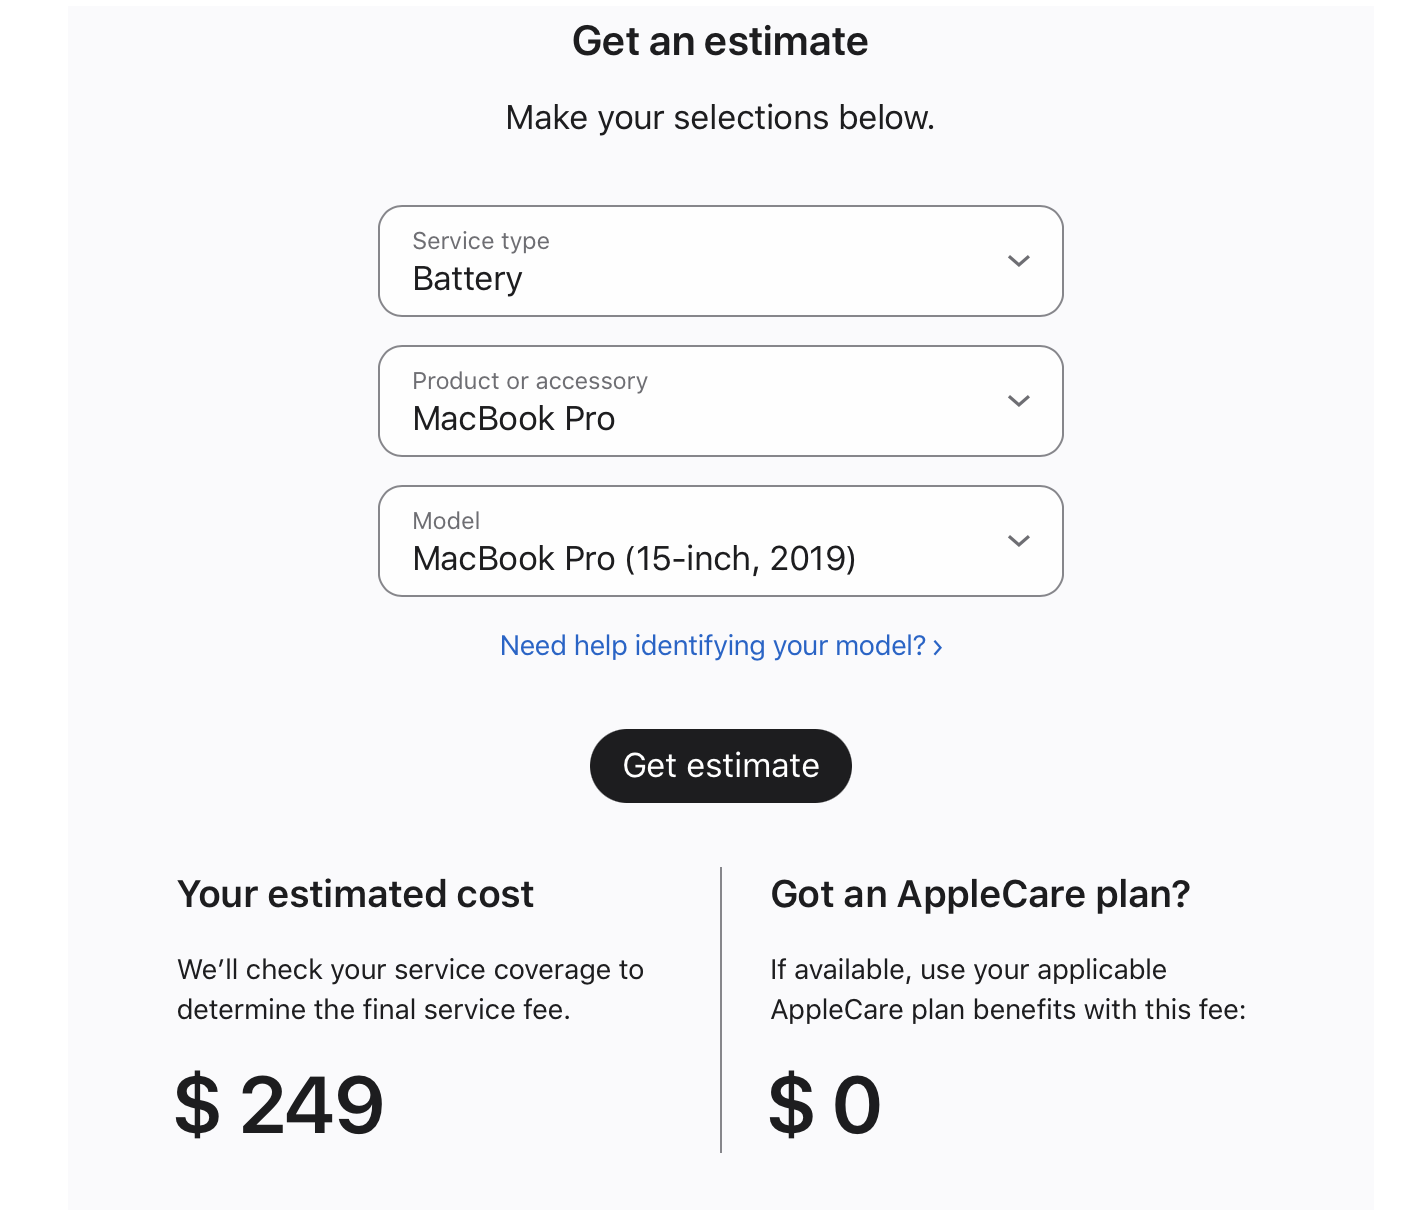This screenshot has height=1210, width=1406.
Task: Click the $ 249 estimated price
Action: pyautogui.click(x=279, y=1105)
